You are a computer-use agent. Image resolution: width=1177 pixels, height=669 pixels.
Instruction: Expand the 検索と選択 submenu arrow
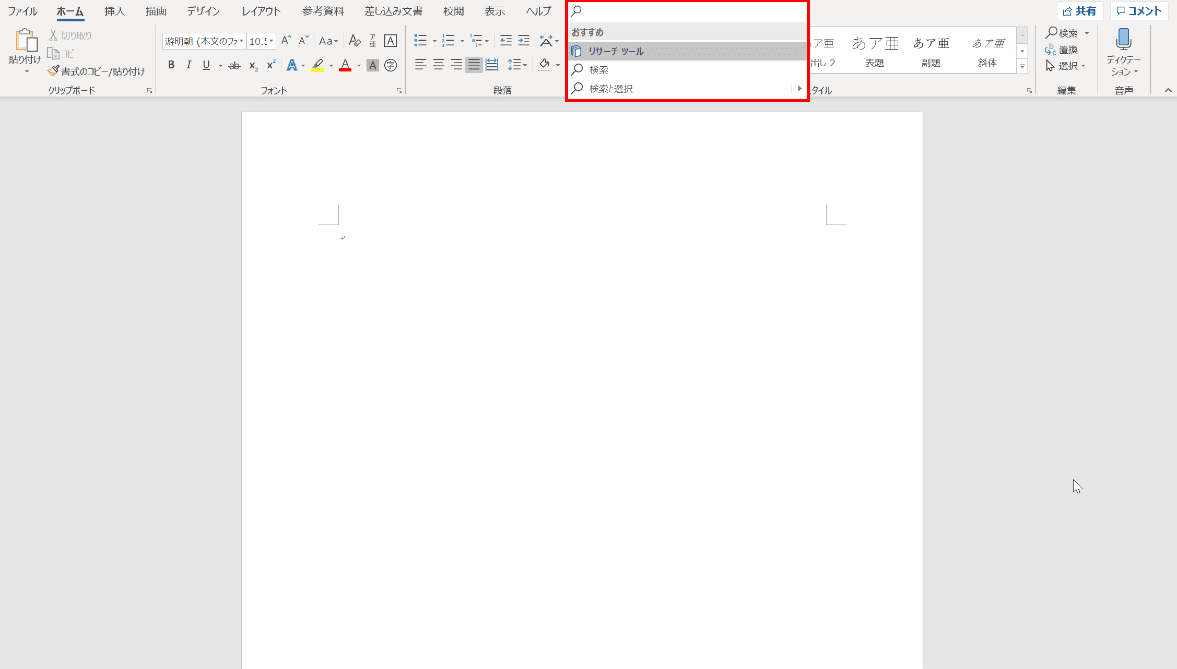tap(799, 89)
